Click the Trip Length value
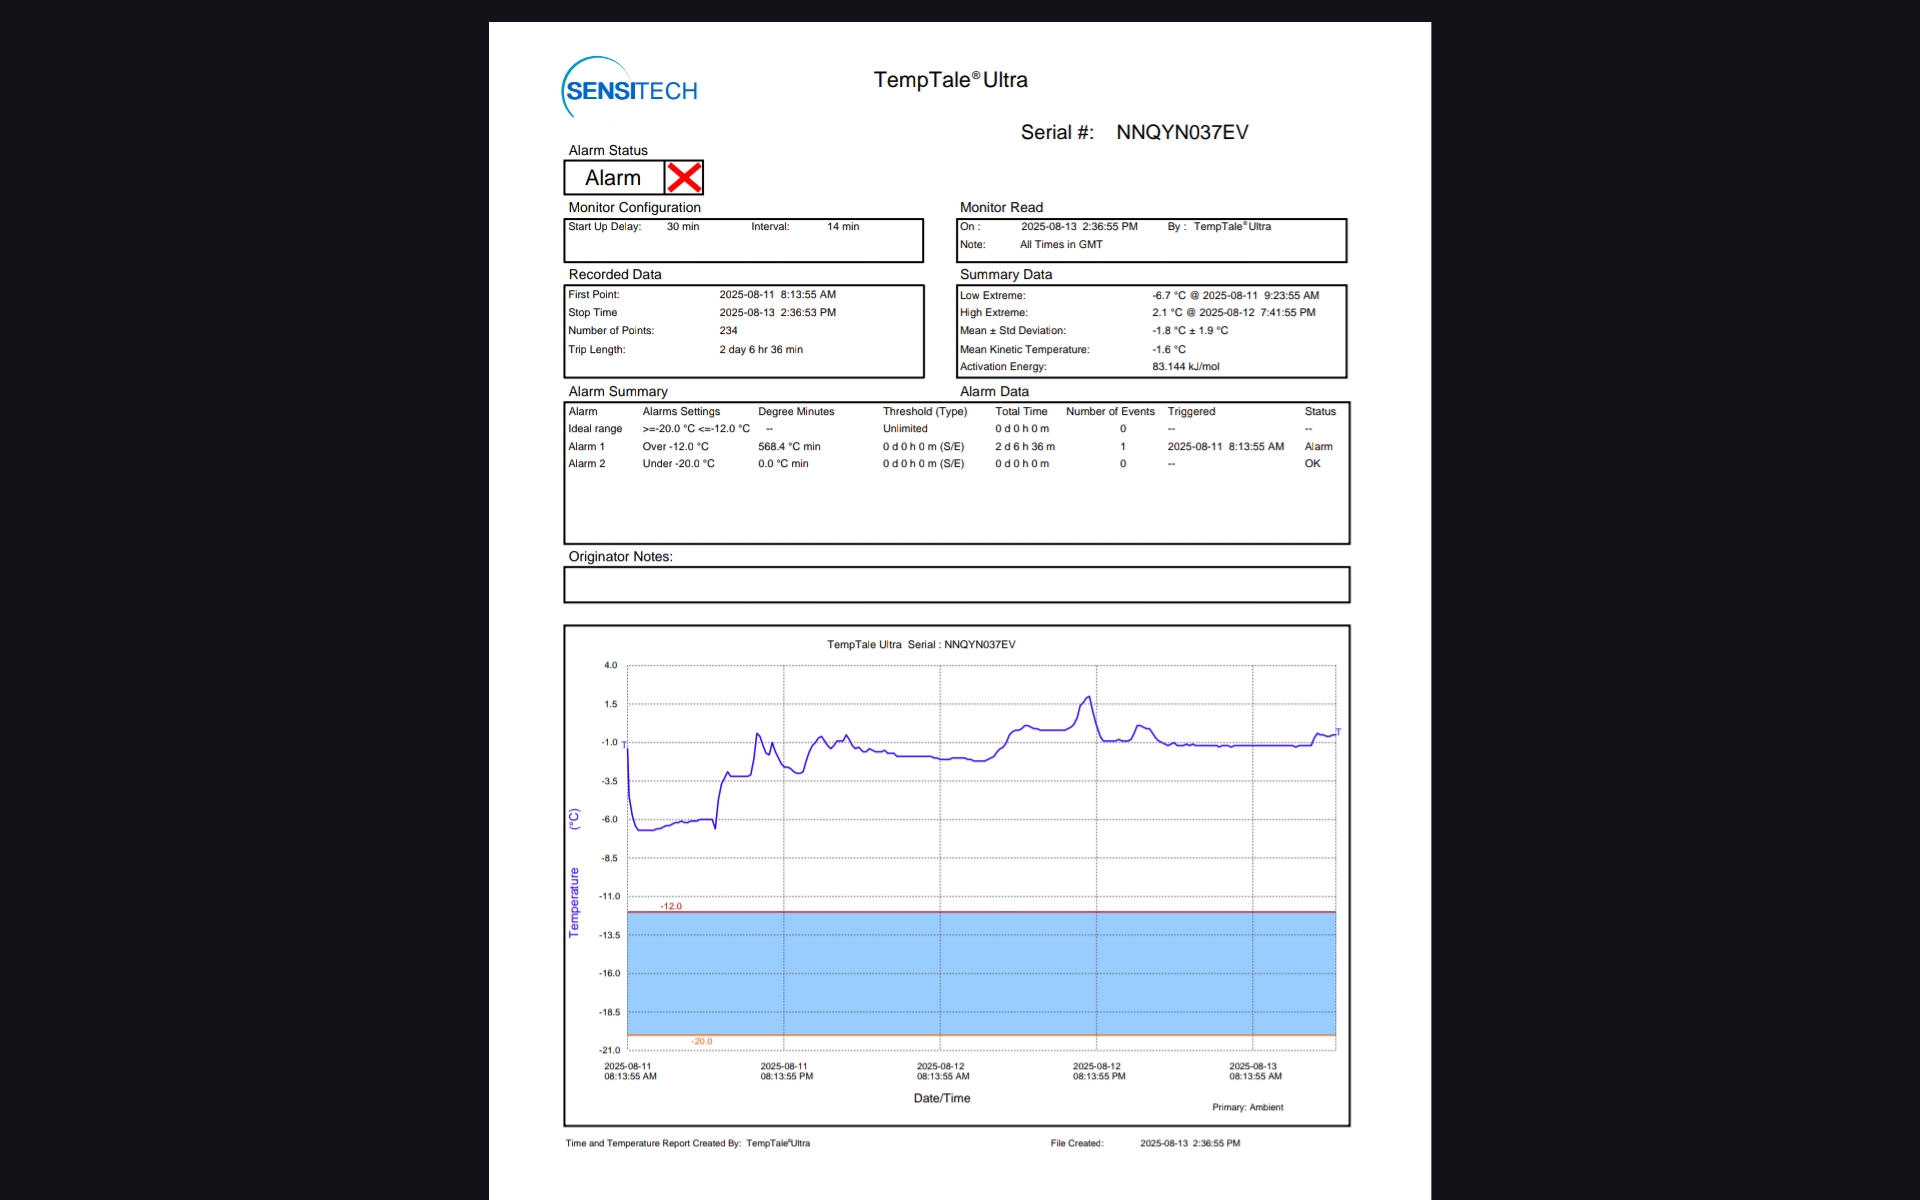Screen dimensions: 1920x1200 click(x=761, y=350)
